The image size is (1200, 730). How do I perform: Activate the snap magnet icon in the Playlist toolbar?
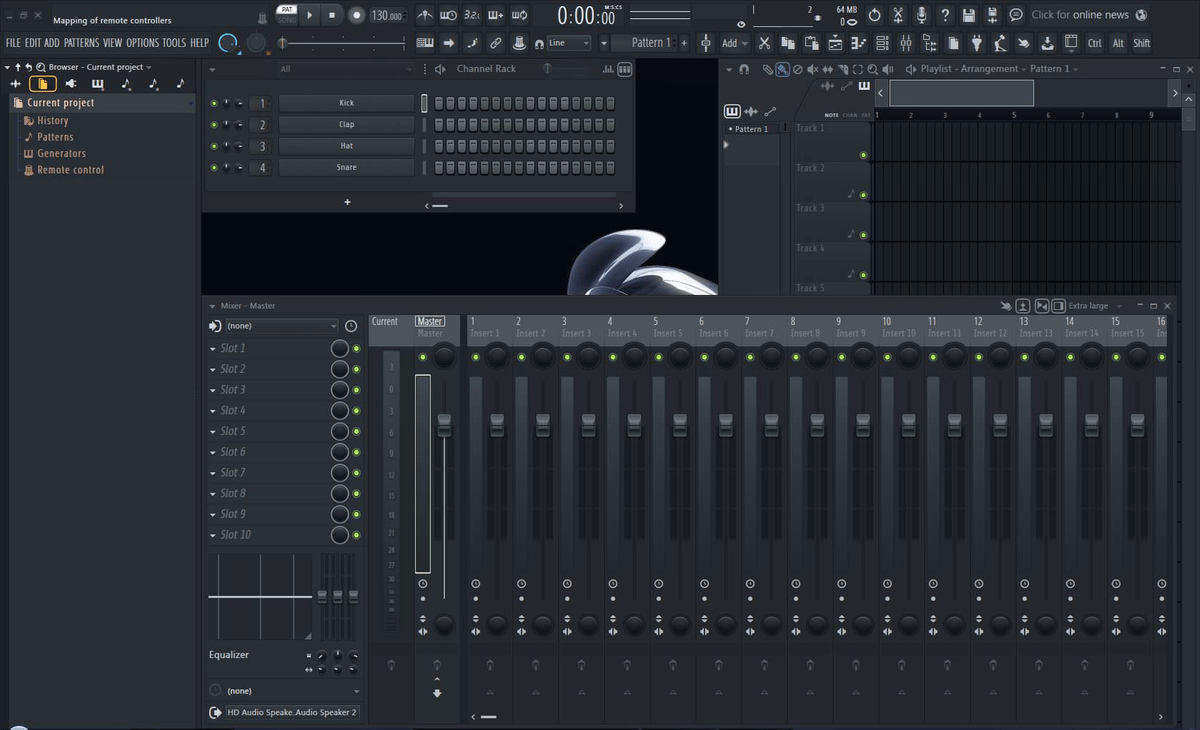click(x=743, y=69)
